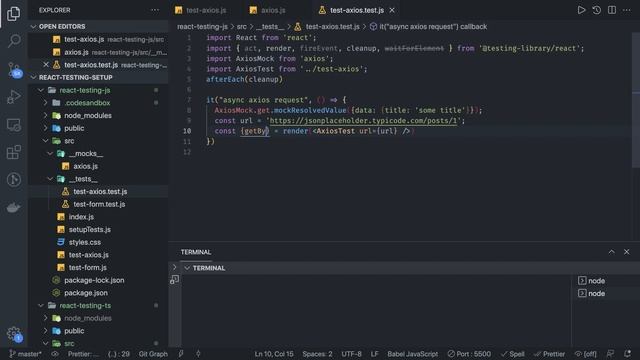Click Spaces: 2 indentation setting

[x=317, y=354]
